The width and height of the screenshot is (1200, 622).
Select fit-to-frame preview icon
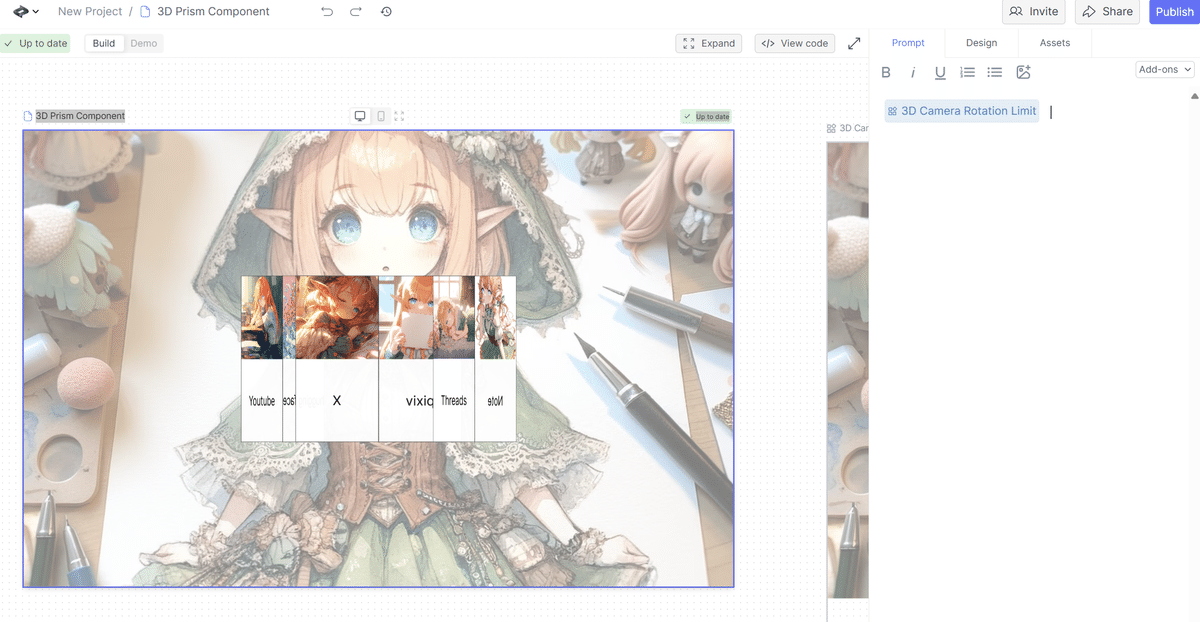399,116
